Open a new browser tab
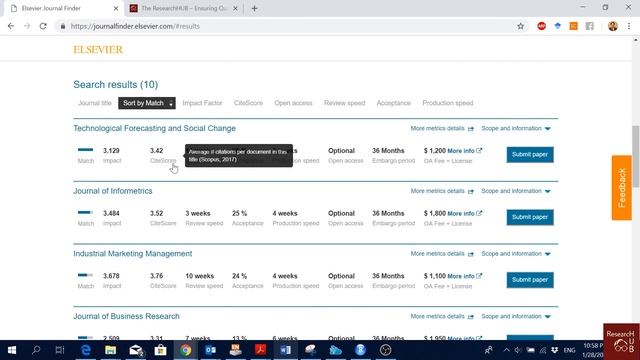 [x=254, y=8]
